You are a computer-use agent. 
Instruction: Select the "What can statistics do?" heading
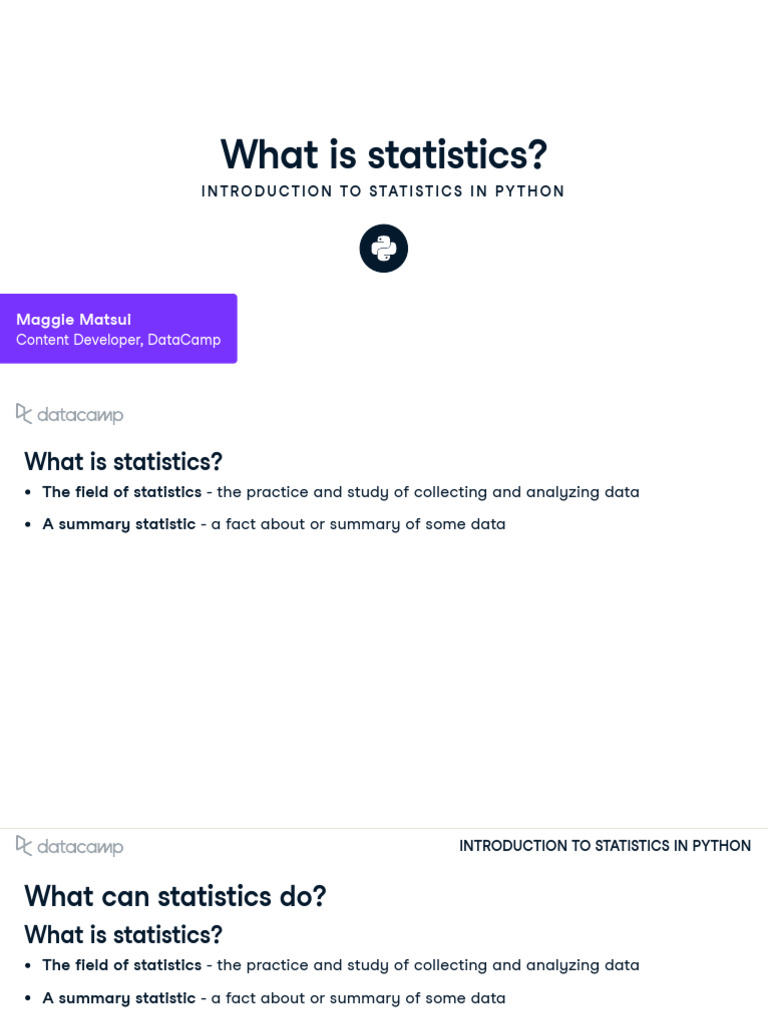pos(175,896)
